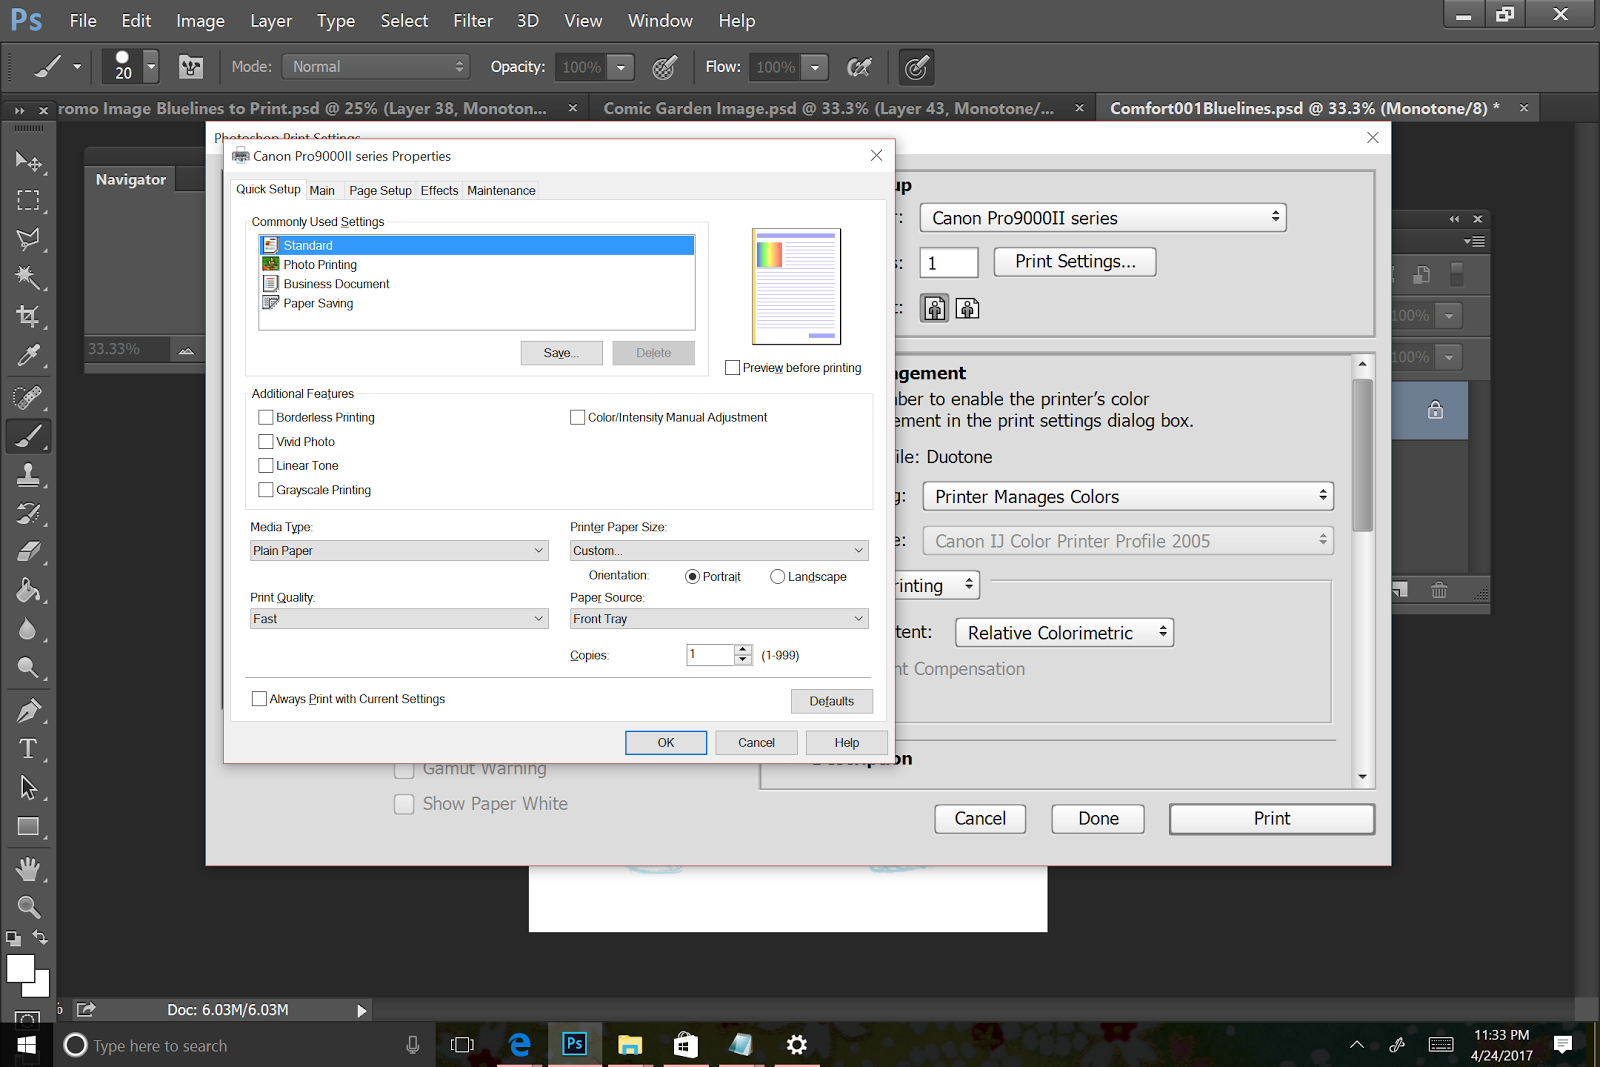The height and width of the screenshot is (1067, 1600).
Task: Select the Healing Brush tool
Action: click(28, 397)
